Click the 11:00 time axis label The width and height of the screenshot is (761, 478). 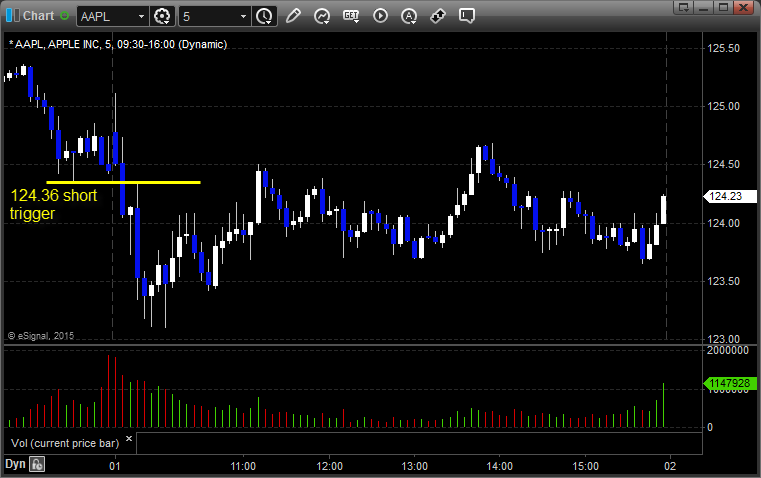click(243, 466)
